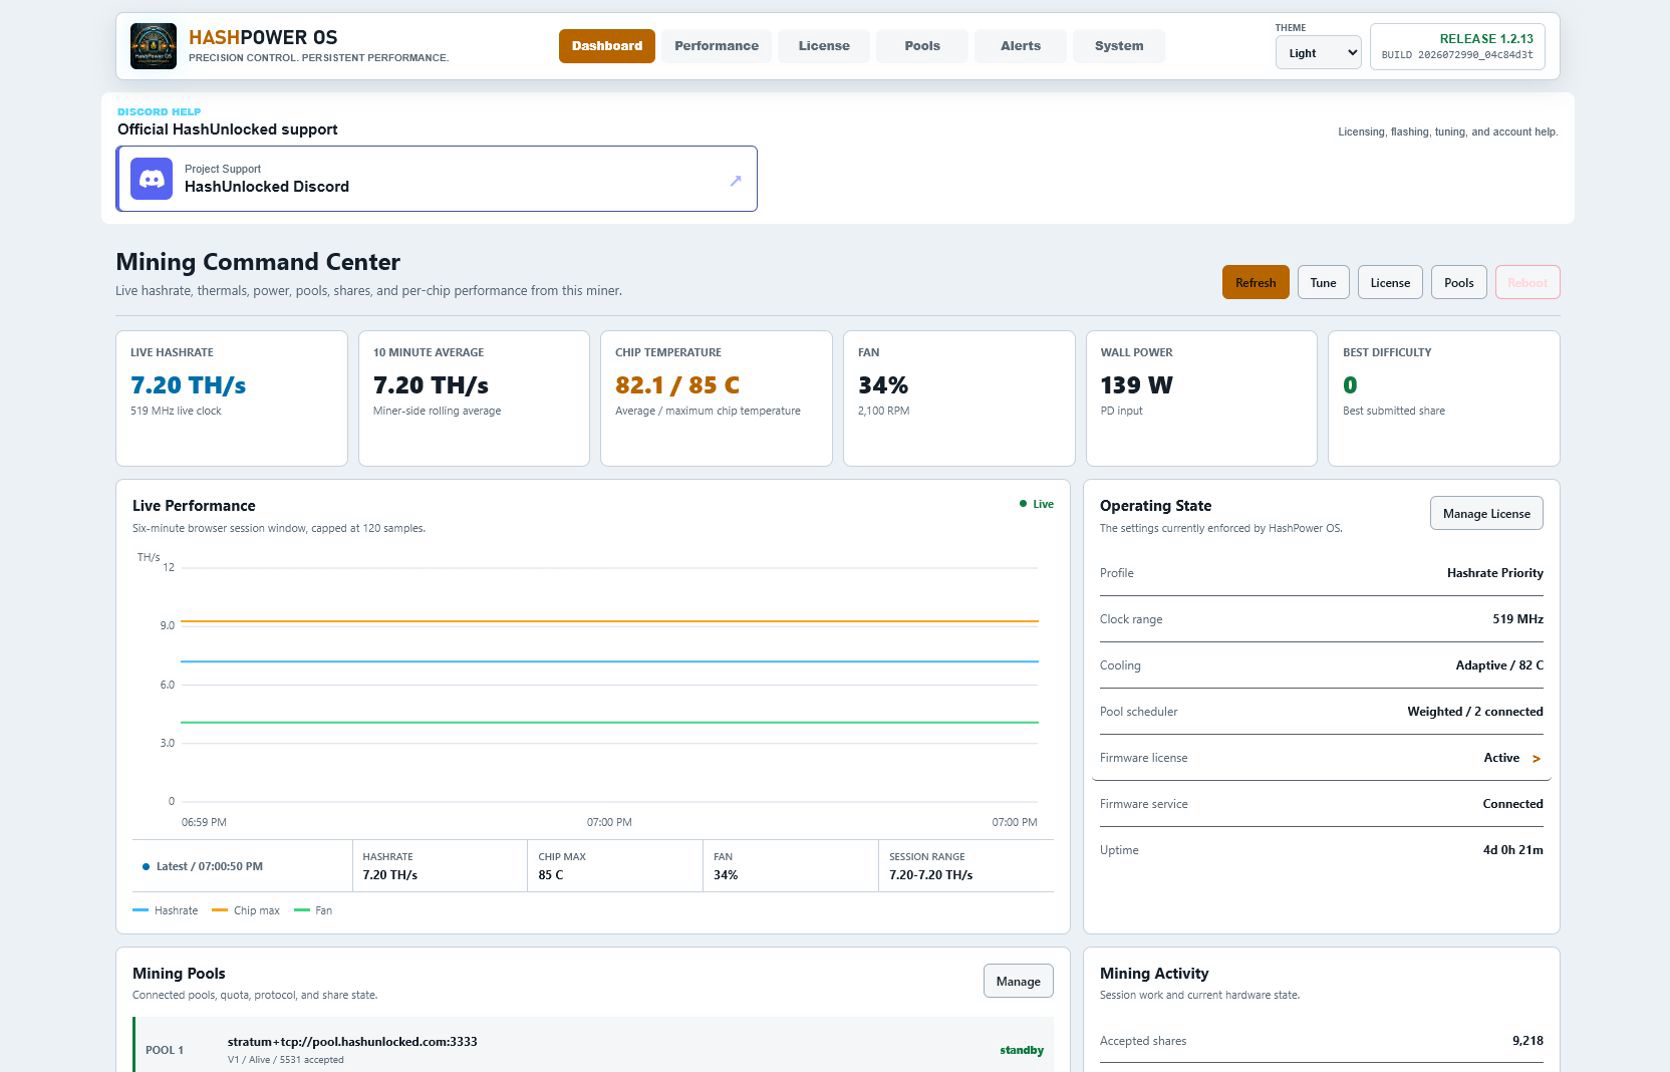Click the Session Range 7.20-7.20 TH/s value
The image size is (1670, 1072).
[931, 875]
